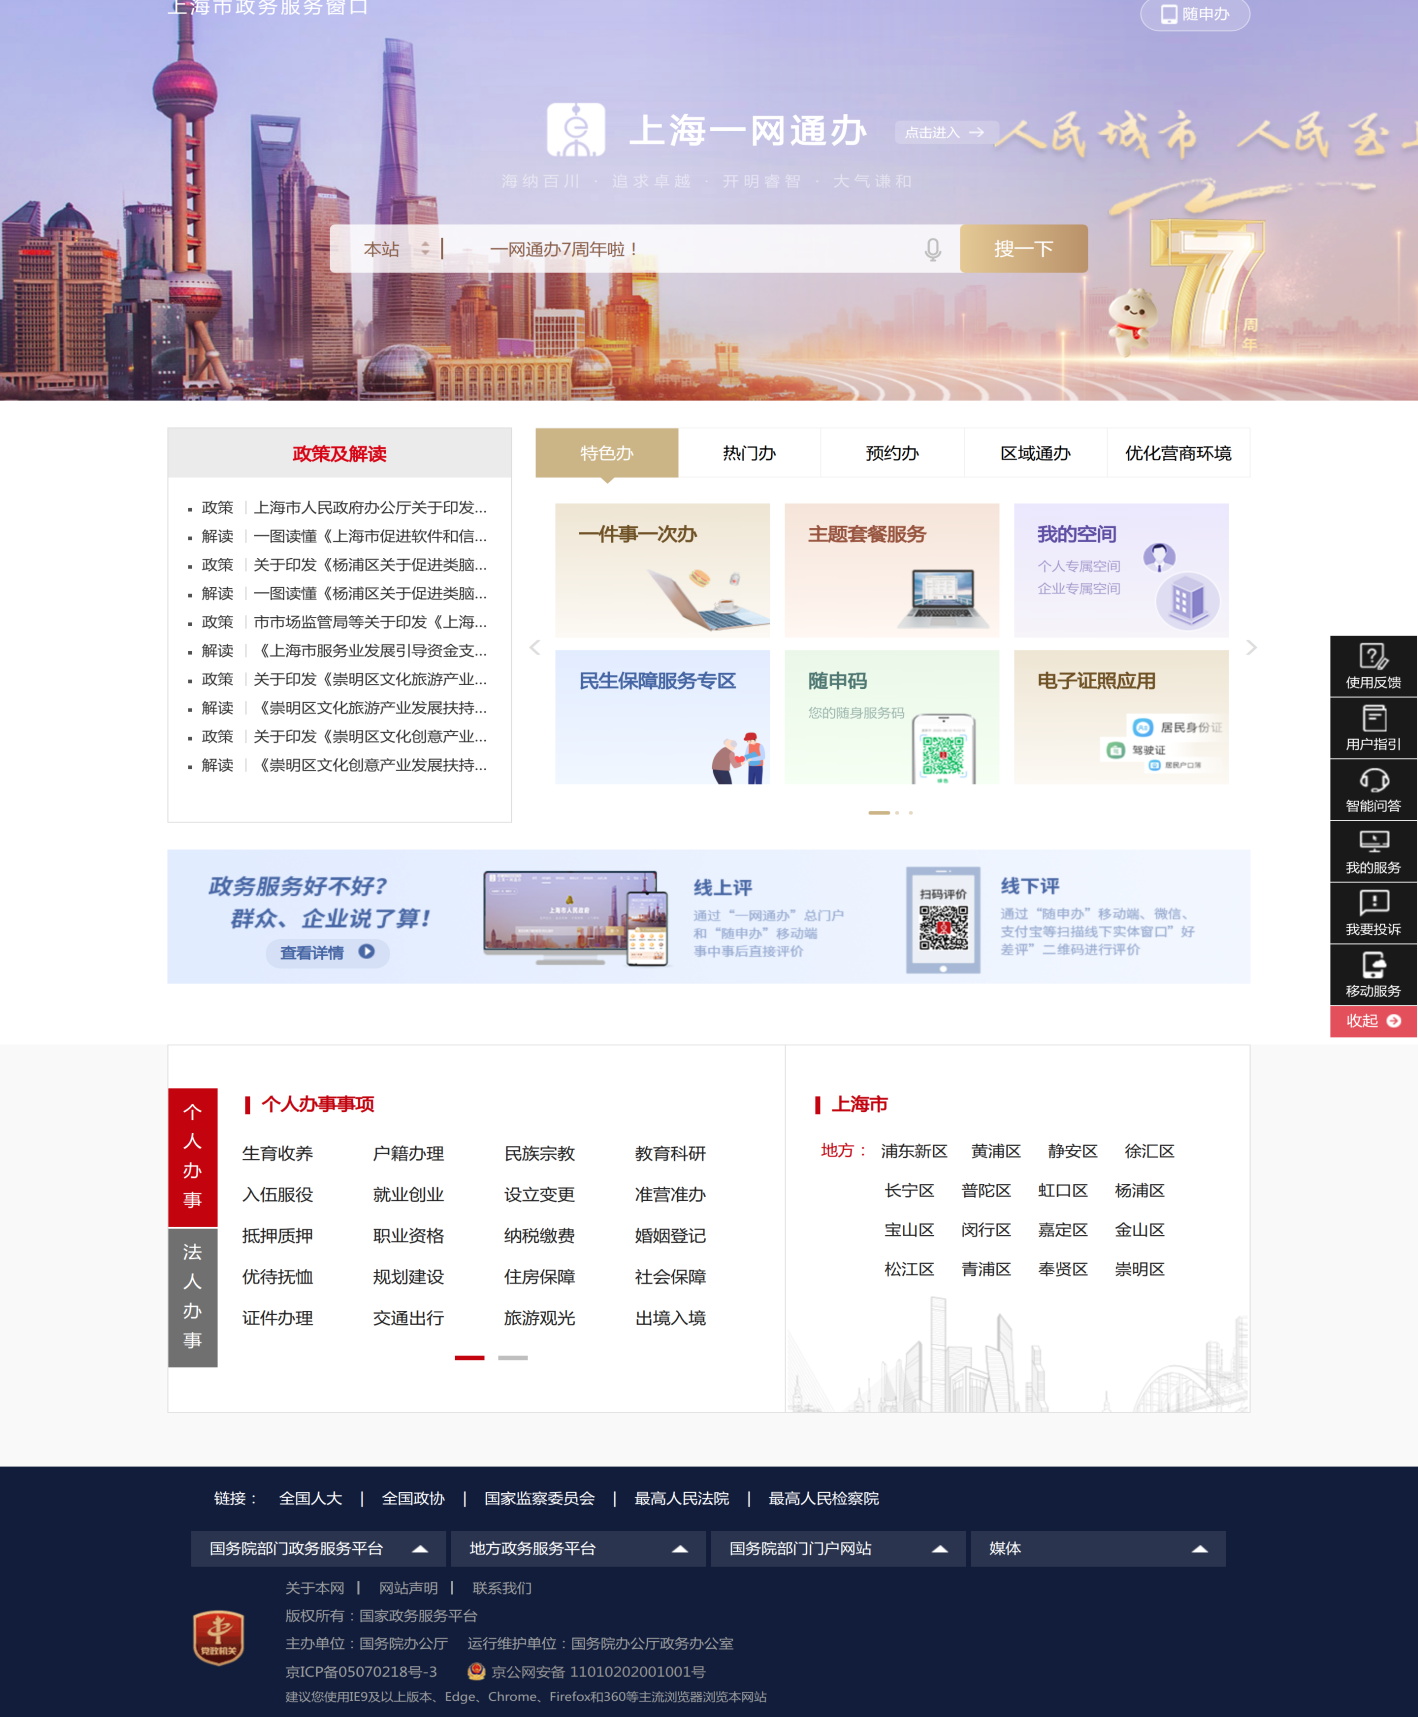The width and height of the screenshot is (1418, 1717).
Task: Collapse the side toolbar with 收起
Action: pyautogui.click(x=1373, y=1021)
